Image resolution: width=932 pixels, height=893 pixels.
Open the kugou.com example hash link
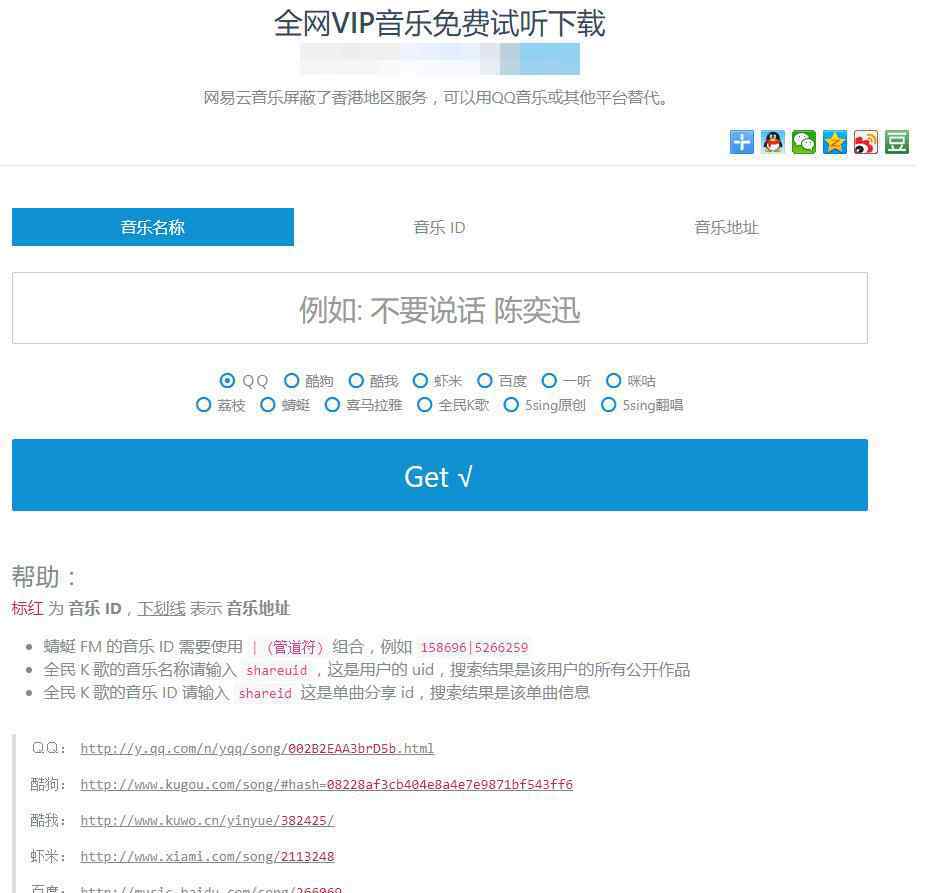(326, 785)
